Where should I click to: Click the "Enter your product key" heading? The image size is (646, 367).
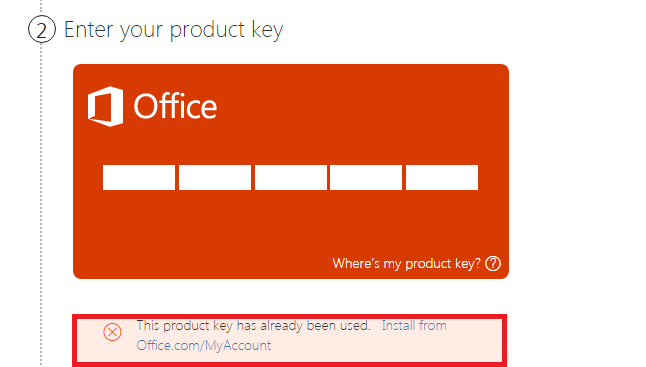coord(173,30)
